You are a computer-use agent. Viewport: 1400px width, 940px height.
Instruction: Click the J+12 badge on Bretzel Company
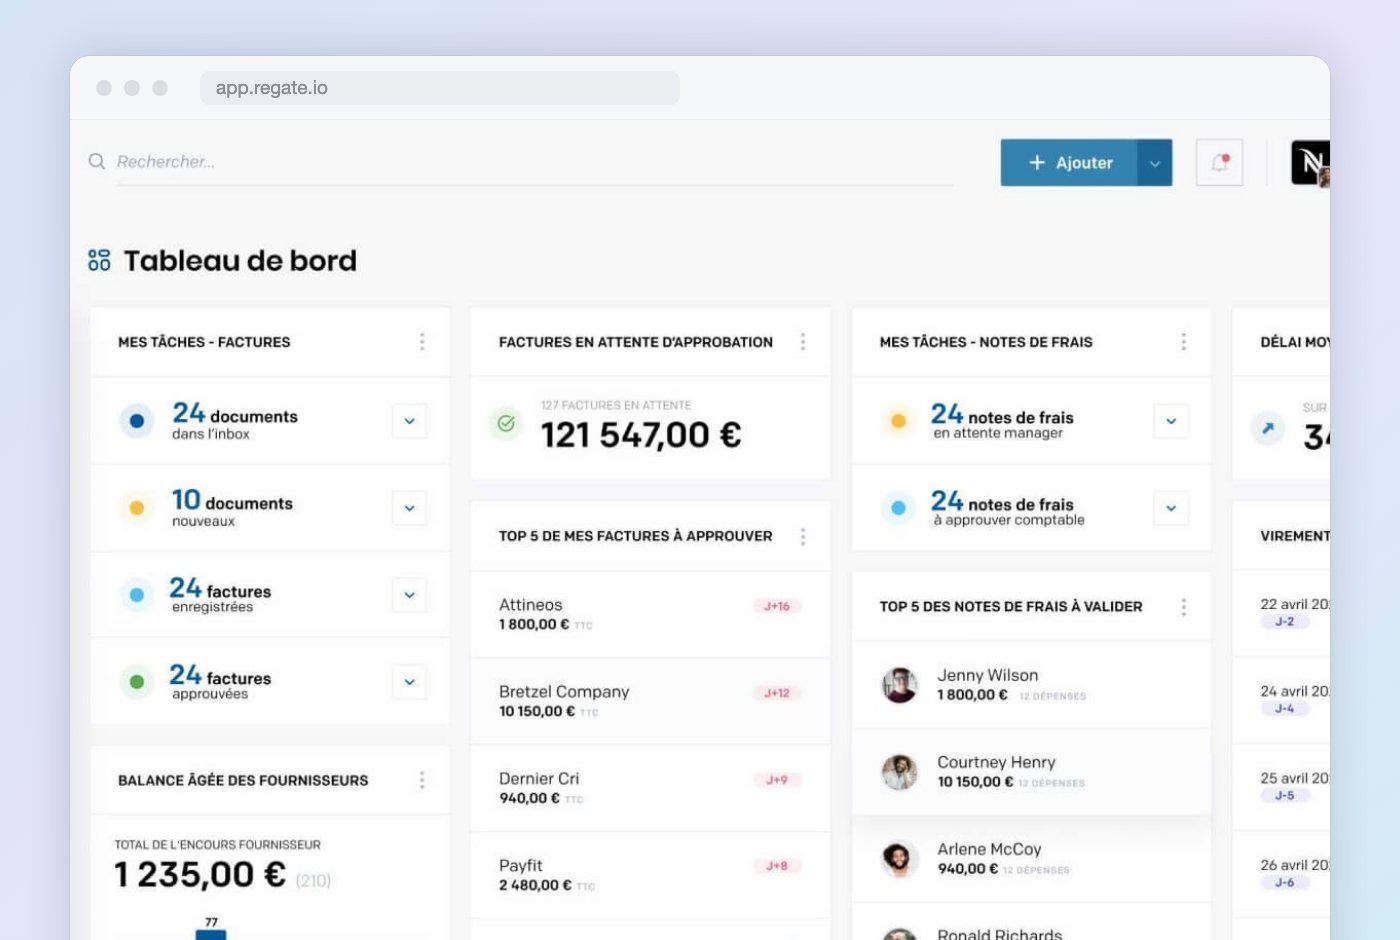[x=777, y=693]
